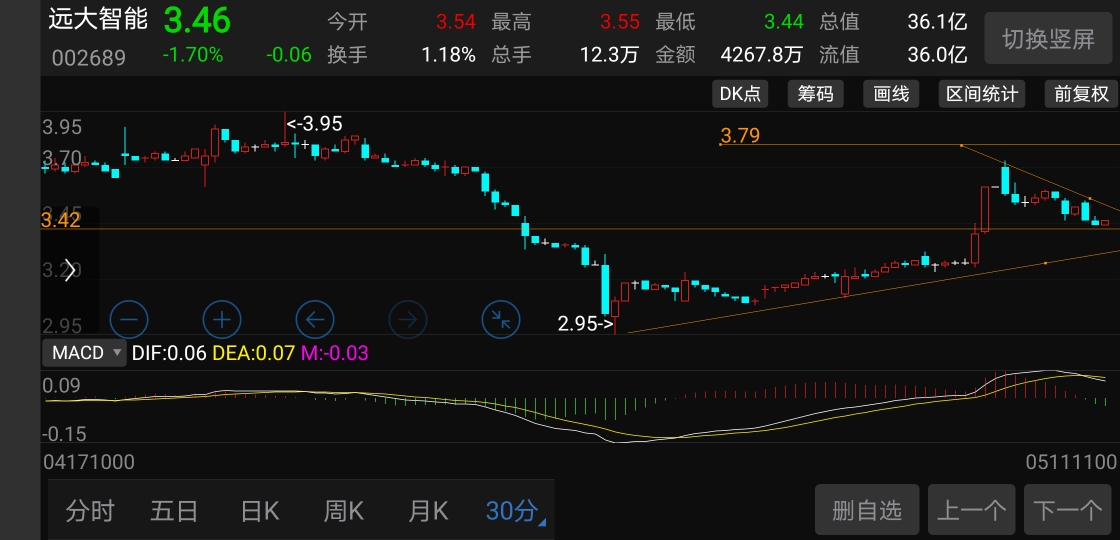The height and width of the screenshot is (540, 1120).
Task: Tap the 今开 value 3.54
Action: coord(456,21)
